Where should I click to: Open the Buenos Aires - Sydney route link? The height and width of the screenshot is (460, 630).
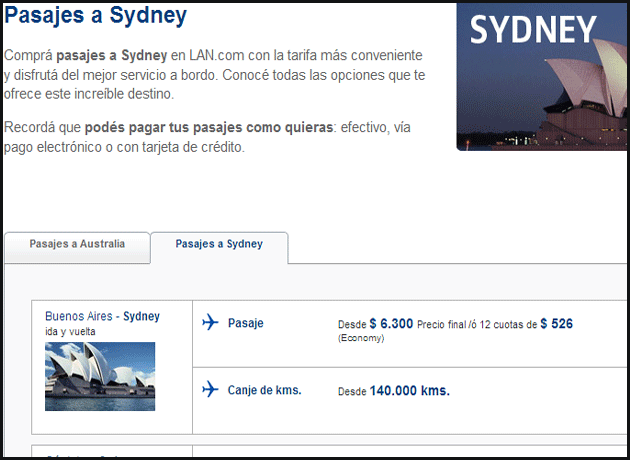coord(102,316)
